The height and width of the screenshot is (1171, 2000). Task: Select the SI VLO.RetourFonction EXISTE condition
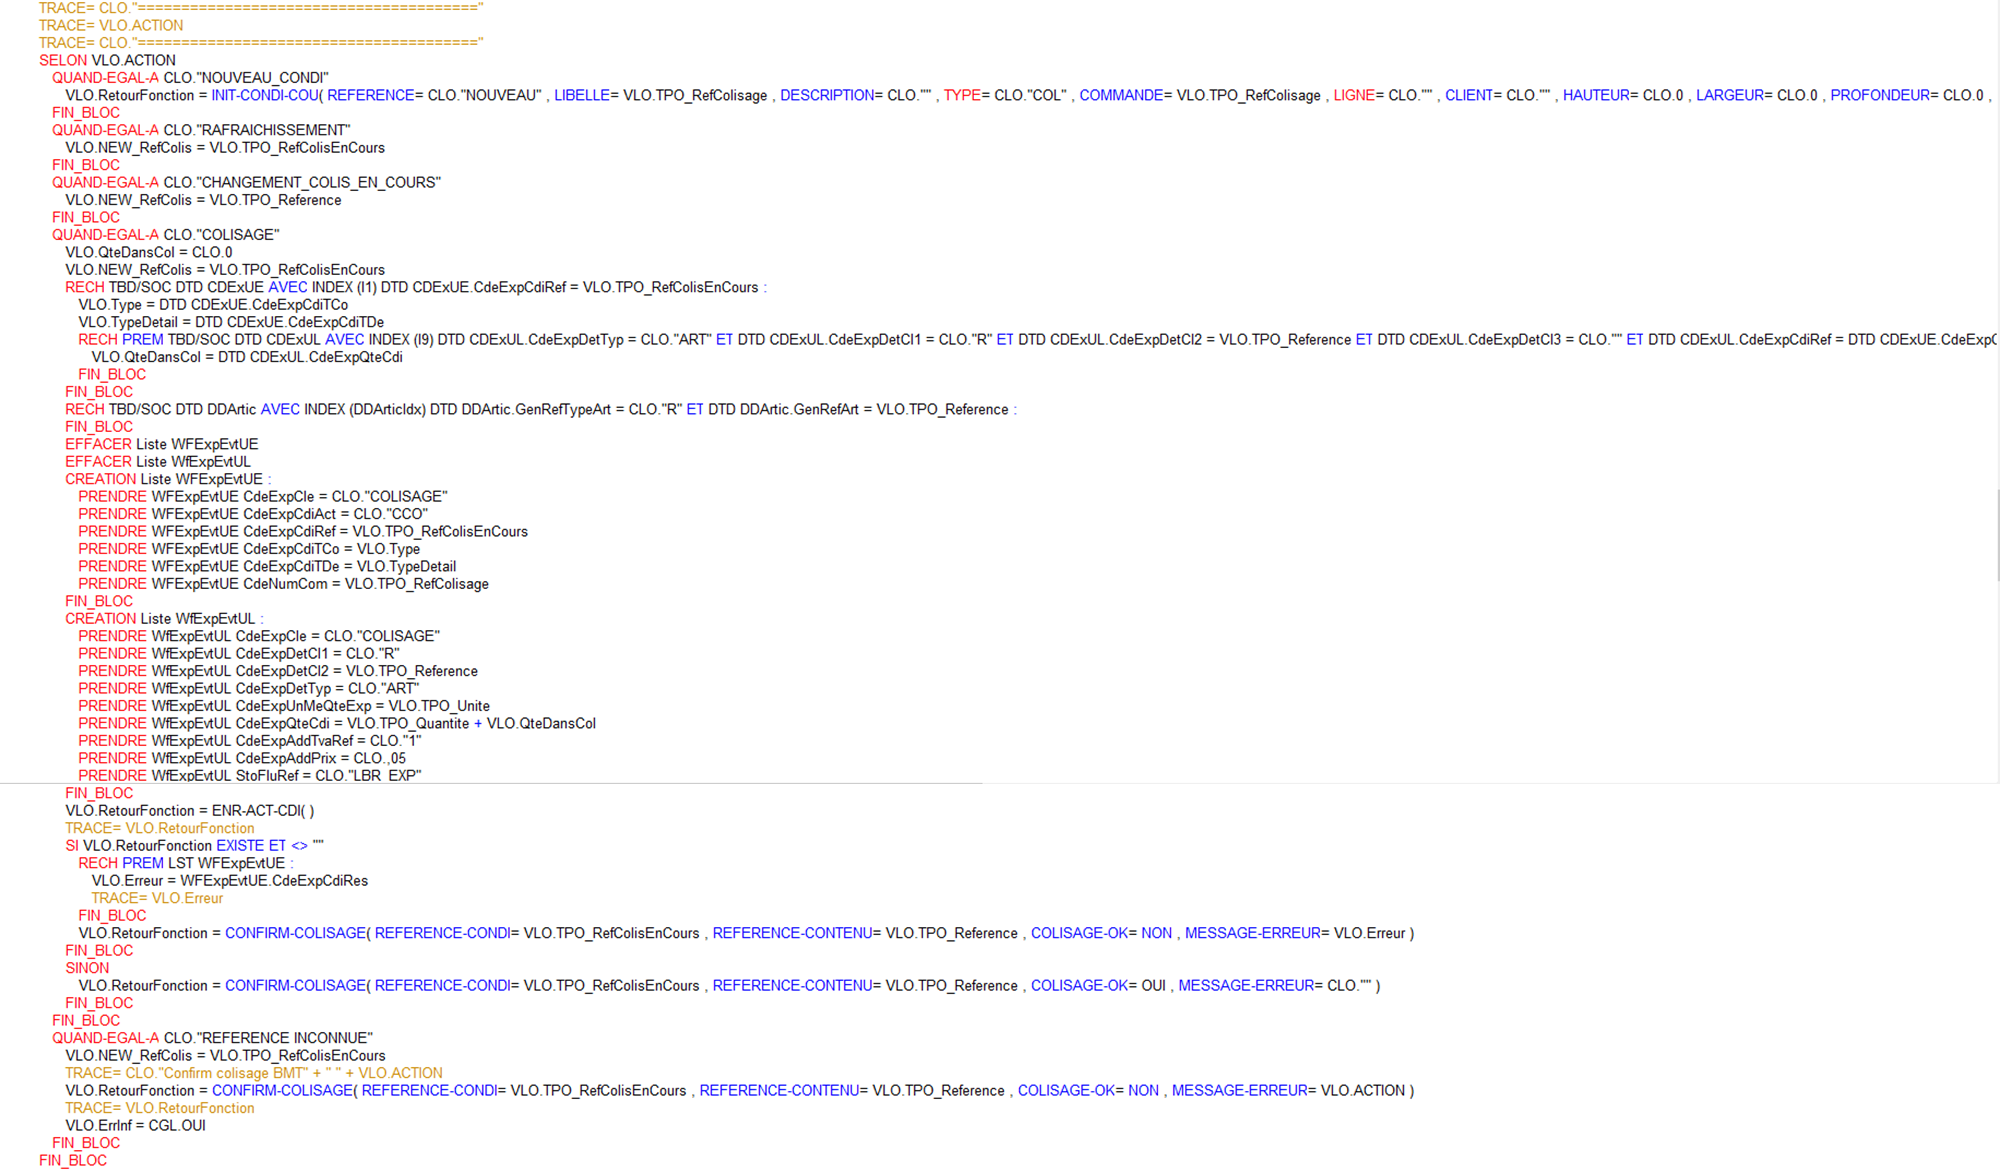(x=150, y=845)
